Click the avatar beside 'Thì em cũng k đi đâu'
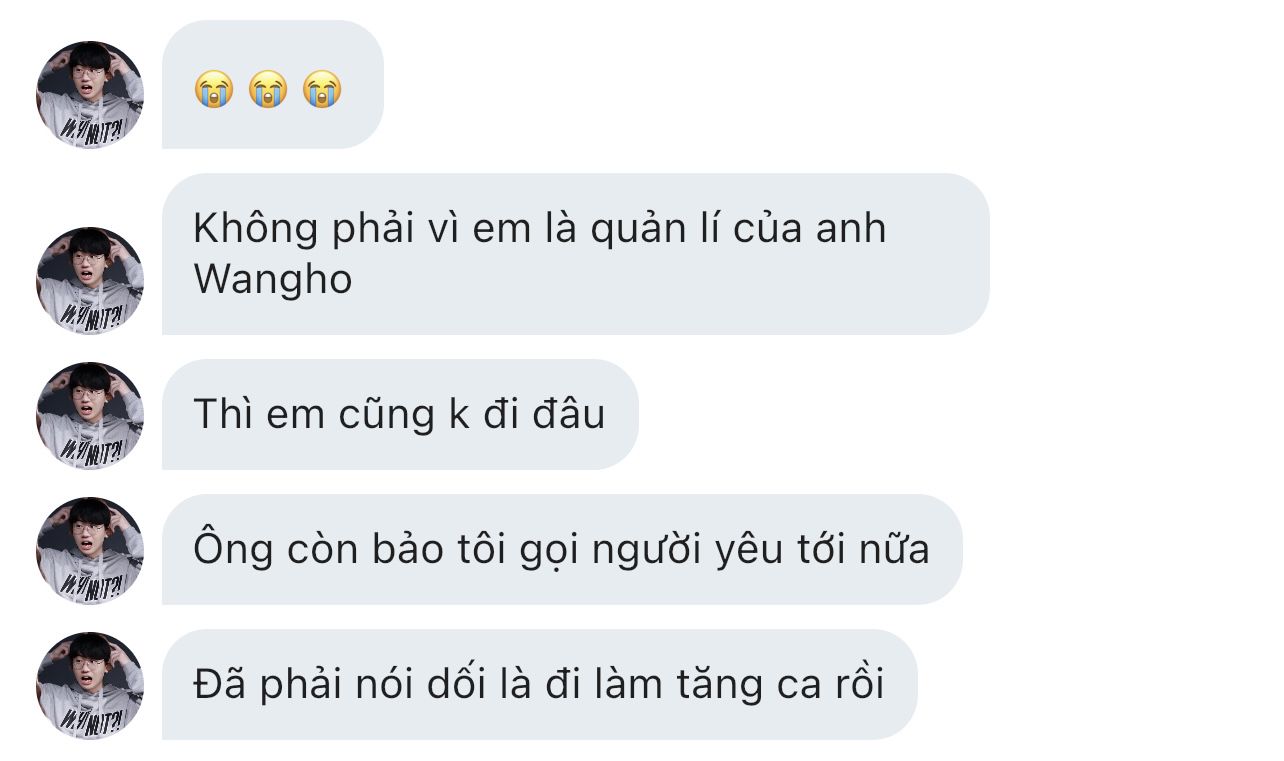The width and height of the screenshot is (1284, 761). (90, 416)
